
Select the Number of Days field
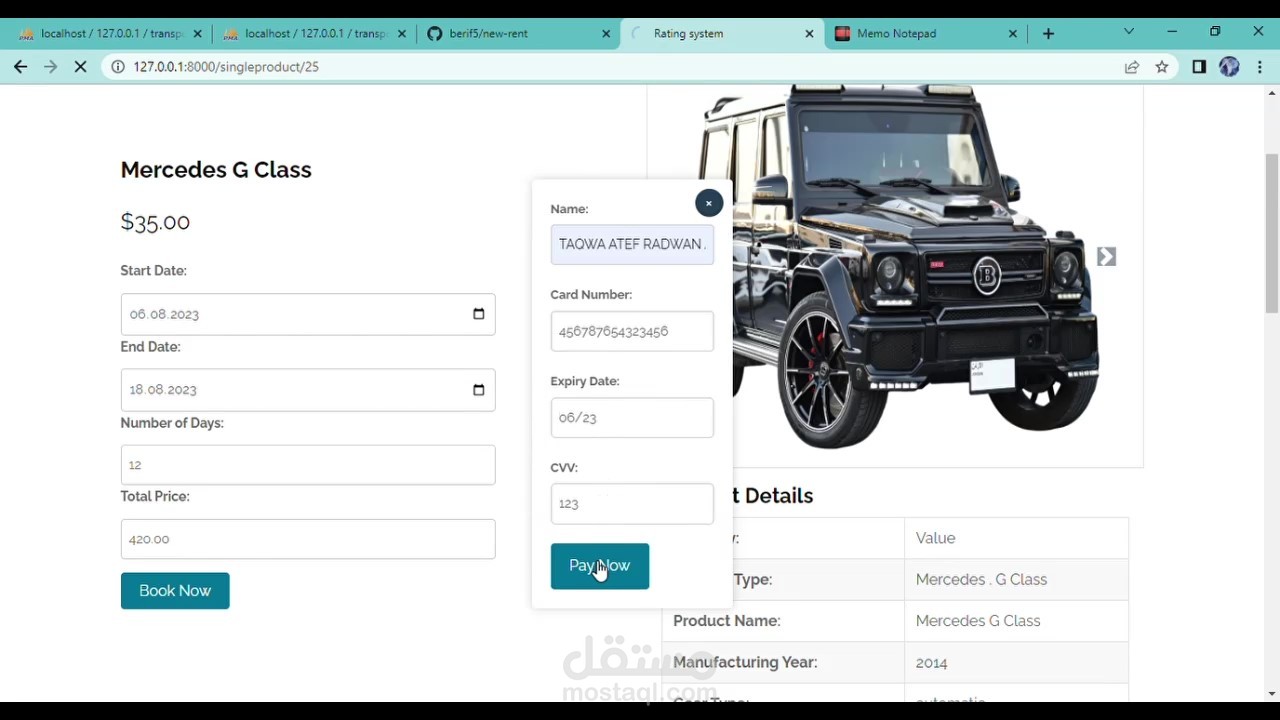pyautogui.click(x=308, y=465)
